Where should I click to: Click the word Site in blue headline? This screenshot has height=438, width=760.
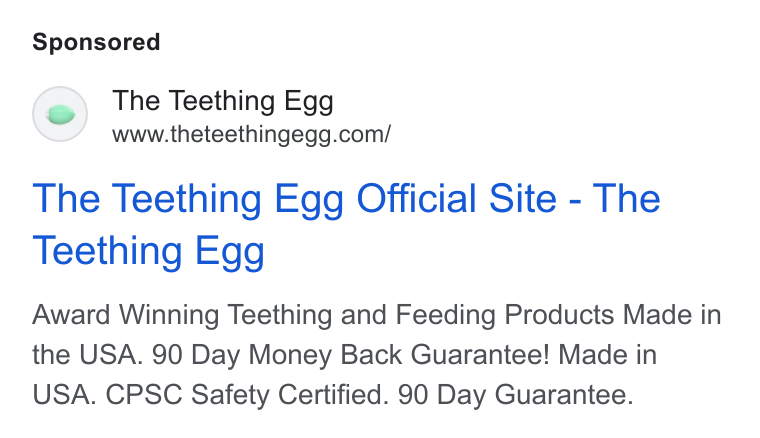pyautogui.click(x=522, y=198)
